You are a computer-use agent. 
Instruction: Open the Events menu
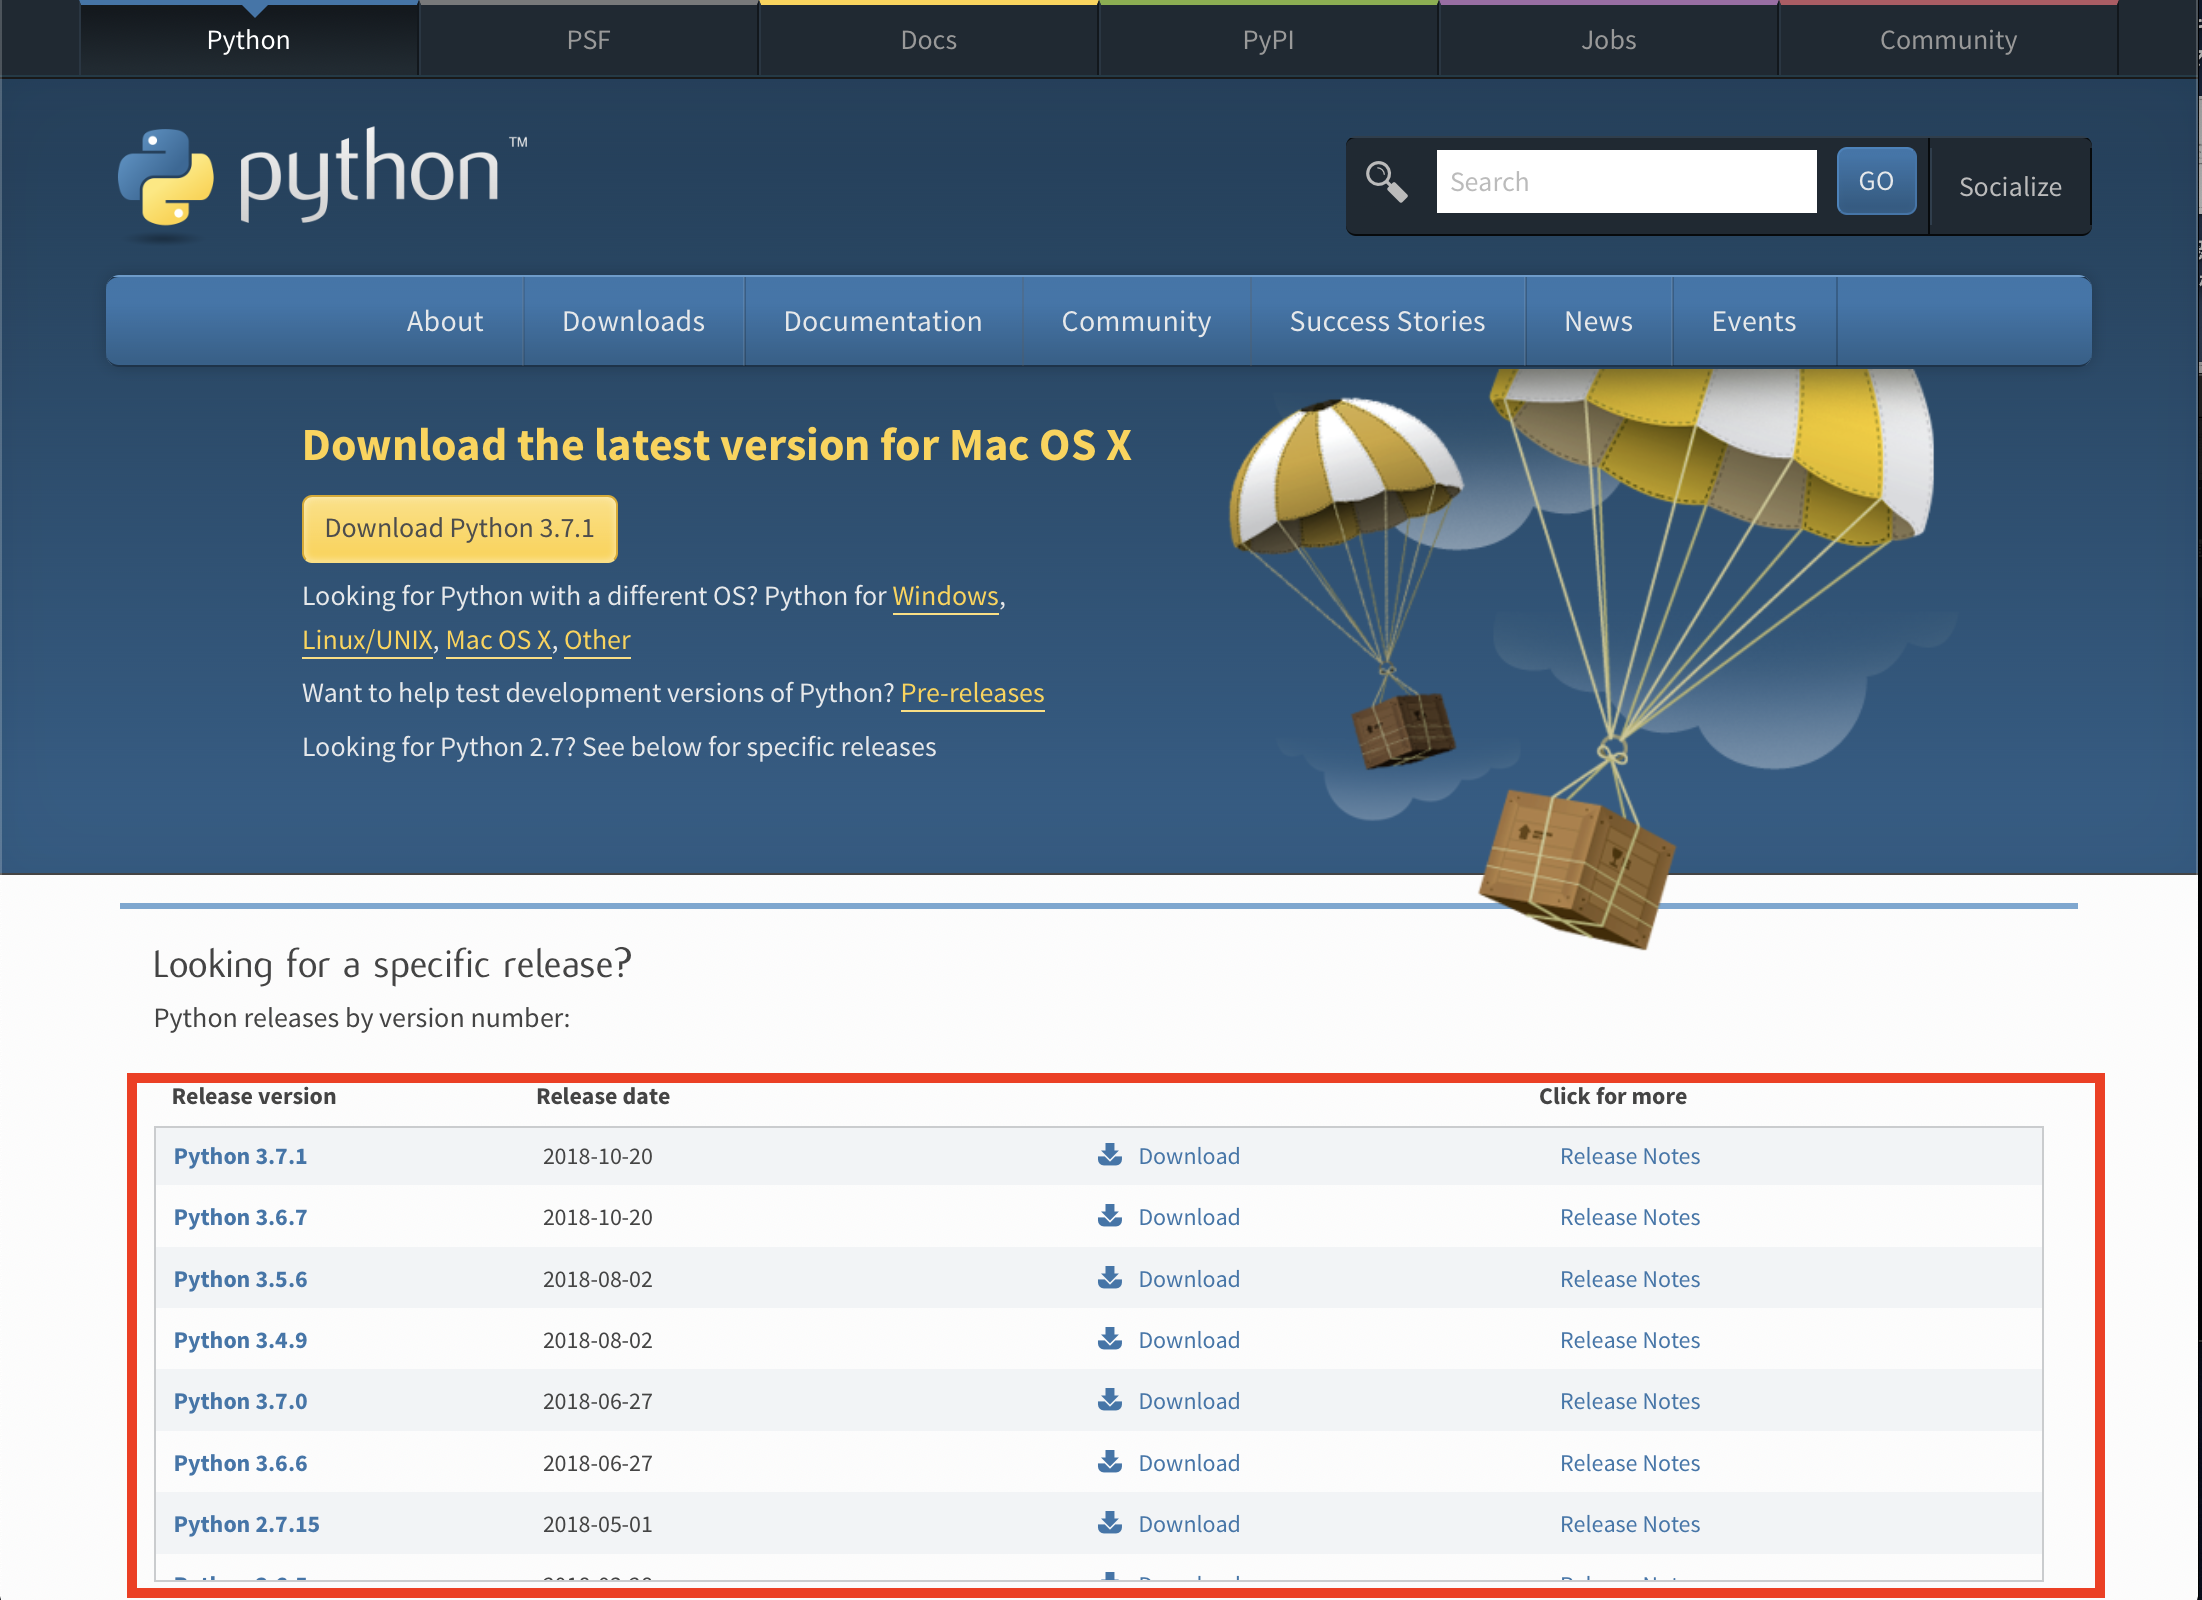tap(1754, 321)
